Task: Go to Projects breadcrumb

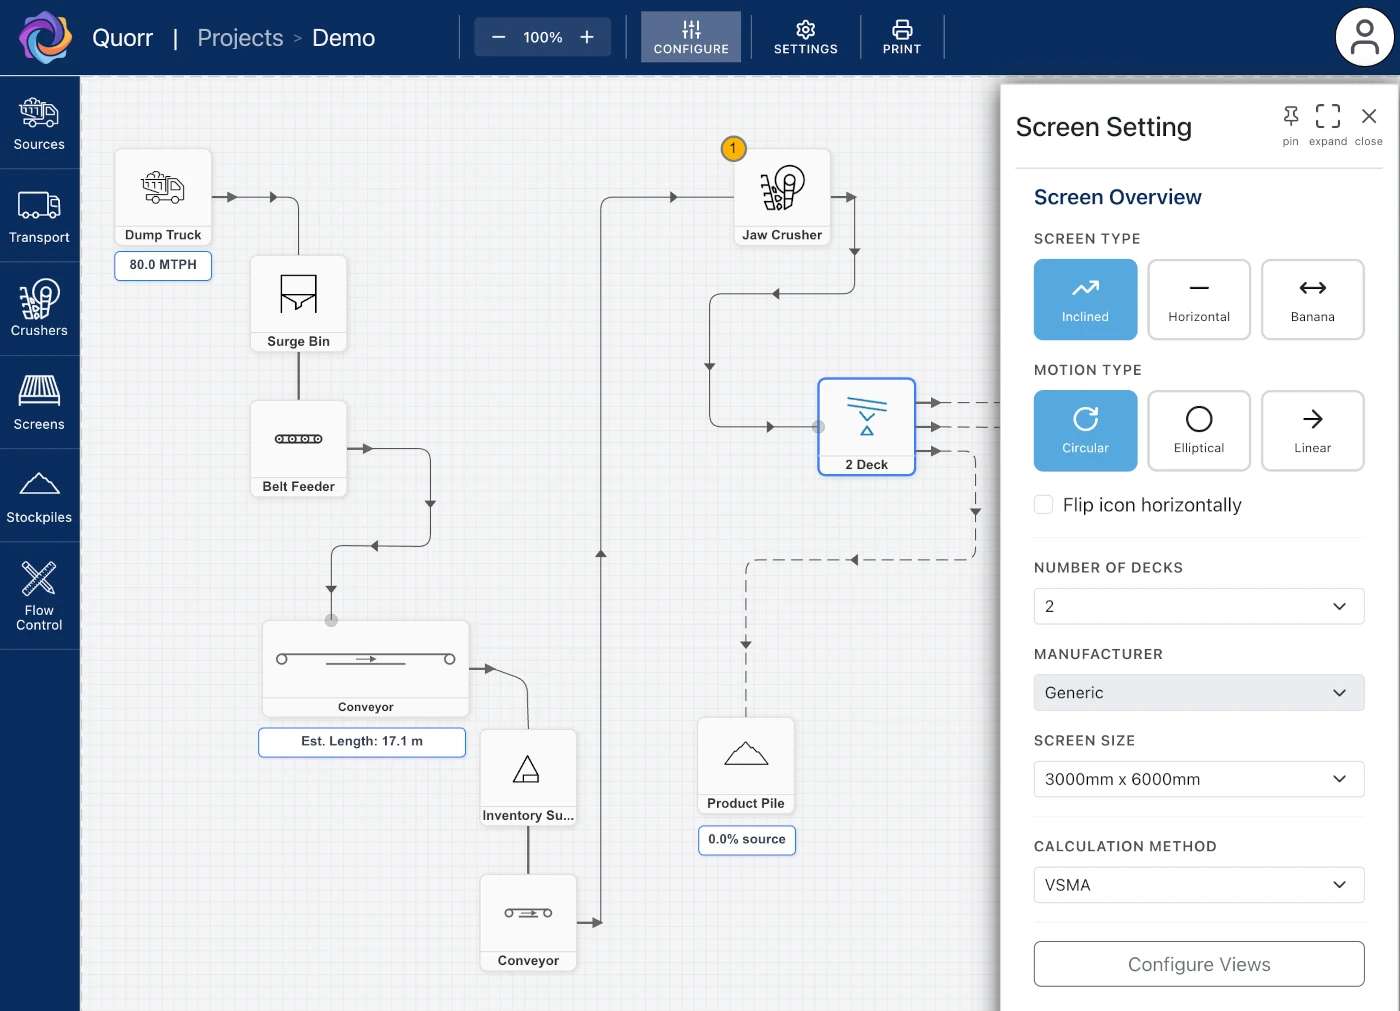Action: click(x=240, y=38)
